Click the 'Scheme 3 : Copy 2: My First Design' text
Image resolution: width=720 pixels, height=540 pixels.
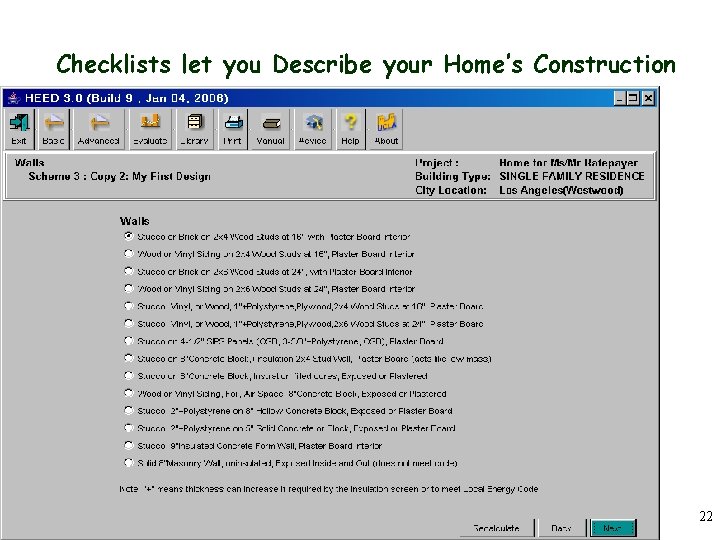[x=119, y=176]
